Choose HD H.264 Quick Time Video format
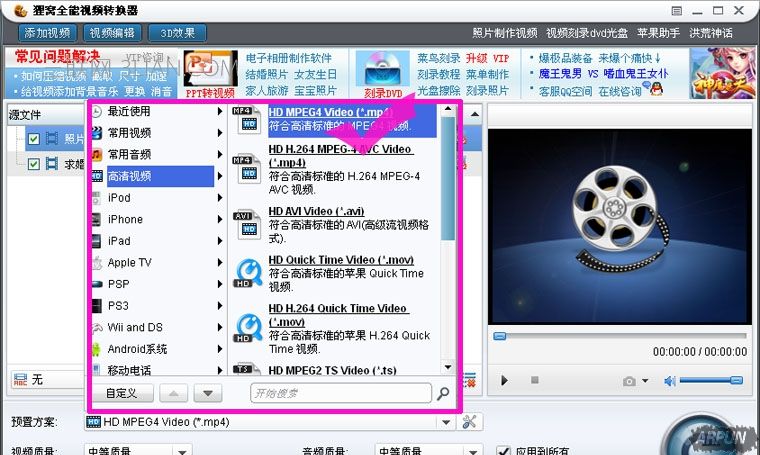The image size is (760, 455). click(x=339, y=315)
